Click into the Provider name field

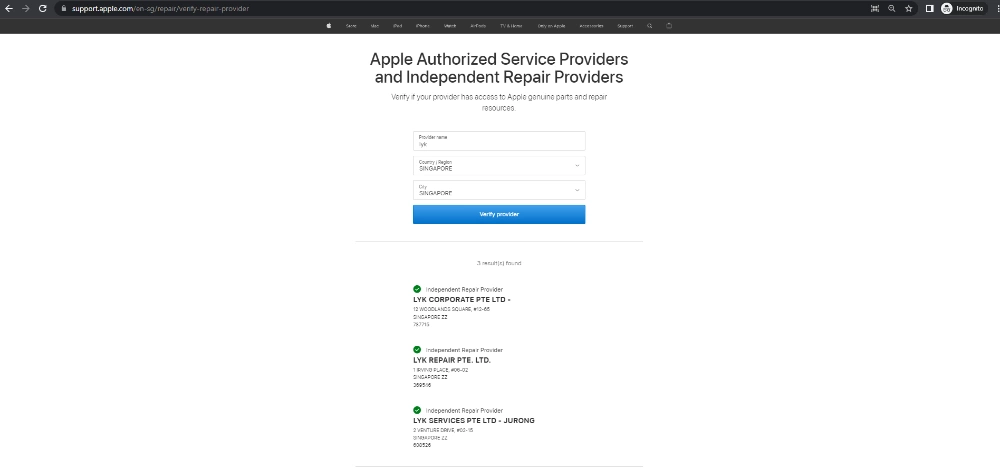coord(499,141)
